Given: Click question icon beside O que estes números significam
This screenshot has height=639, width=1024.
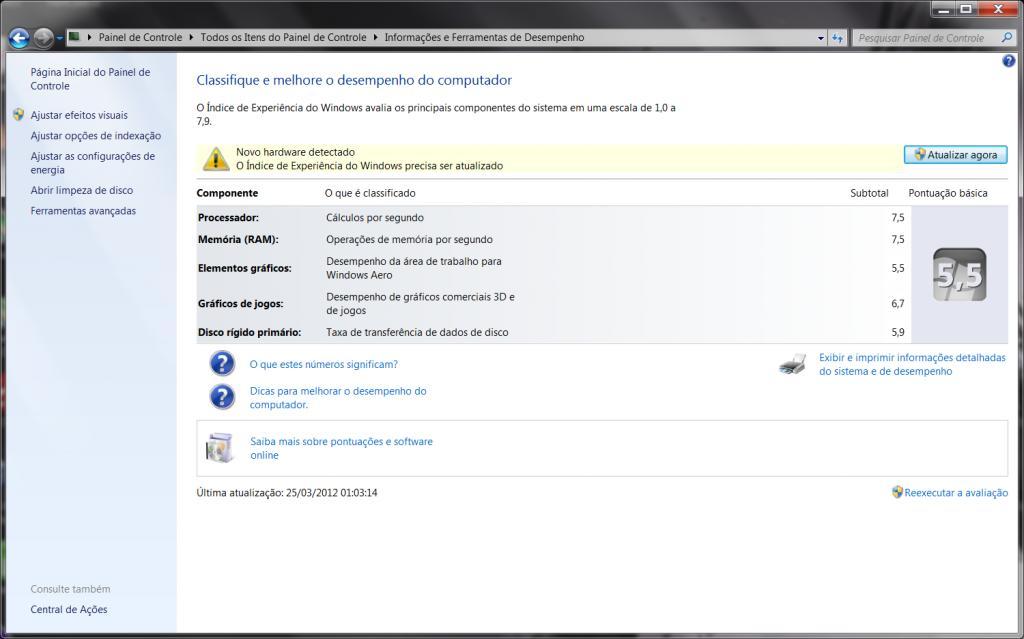Looking at the screenshot, I should coord(222,364).
